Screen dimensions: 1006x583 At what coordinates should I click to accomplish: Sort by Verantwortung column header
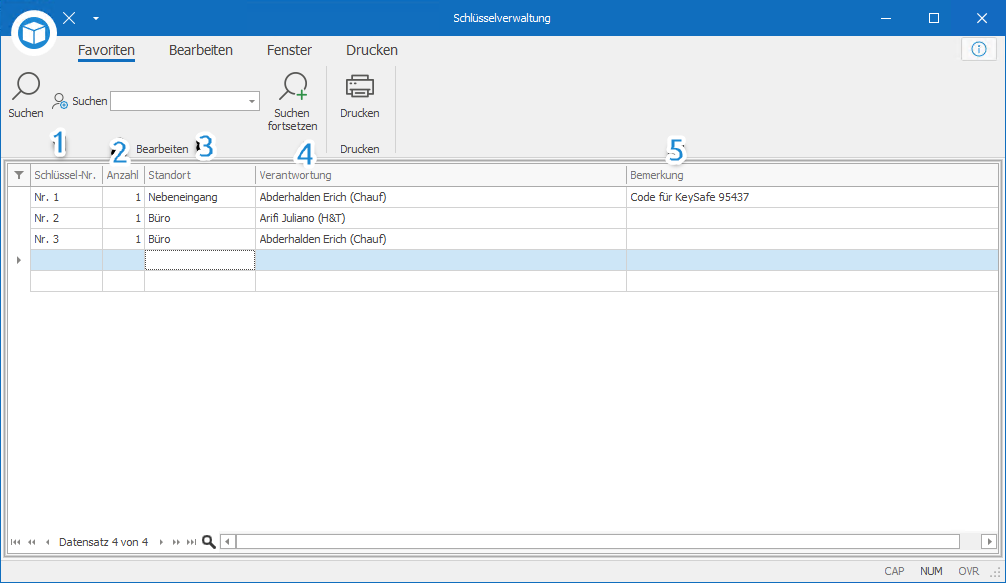(441, 175)
